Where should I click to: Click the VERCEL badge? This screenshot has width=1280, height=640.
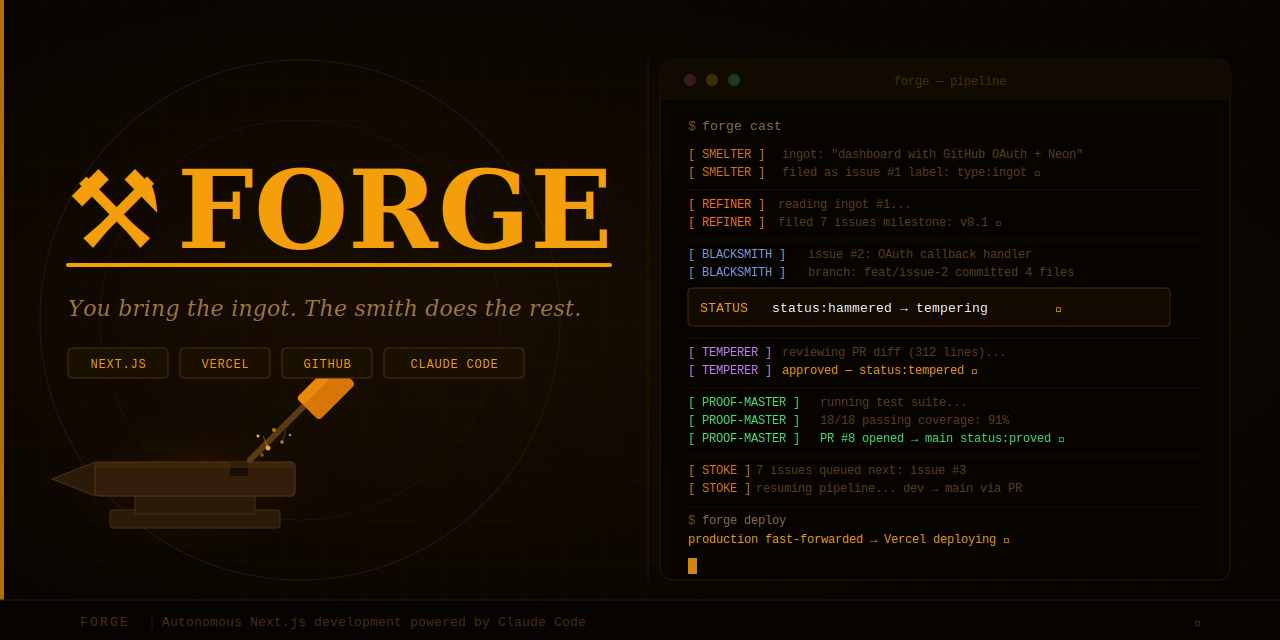[x=225, y=364]
